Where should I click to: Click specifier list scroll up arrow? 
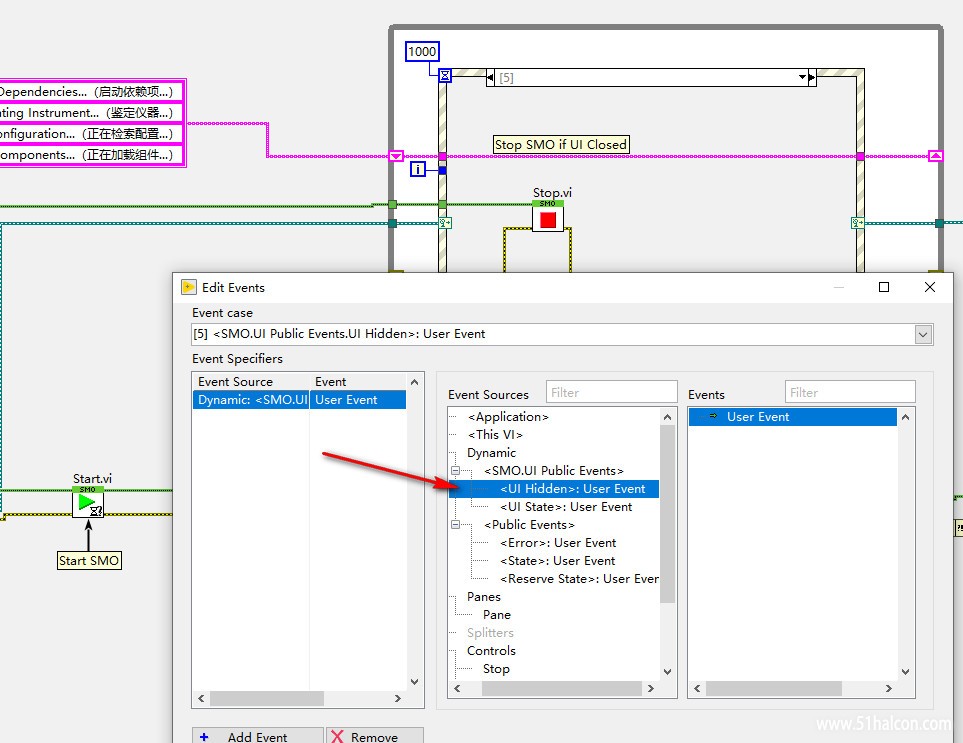click(415, 382)
